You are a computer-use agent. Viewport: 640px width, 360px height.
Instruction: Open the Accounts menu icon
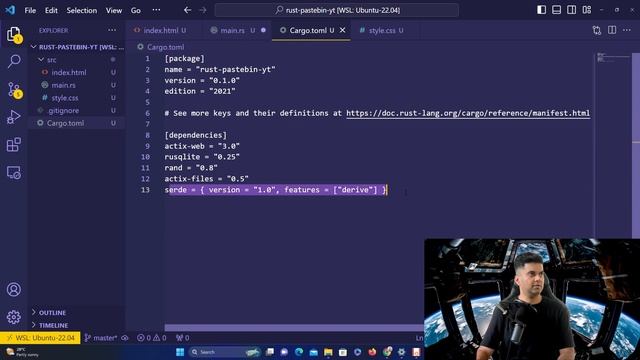click(14, 289)
